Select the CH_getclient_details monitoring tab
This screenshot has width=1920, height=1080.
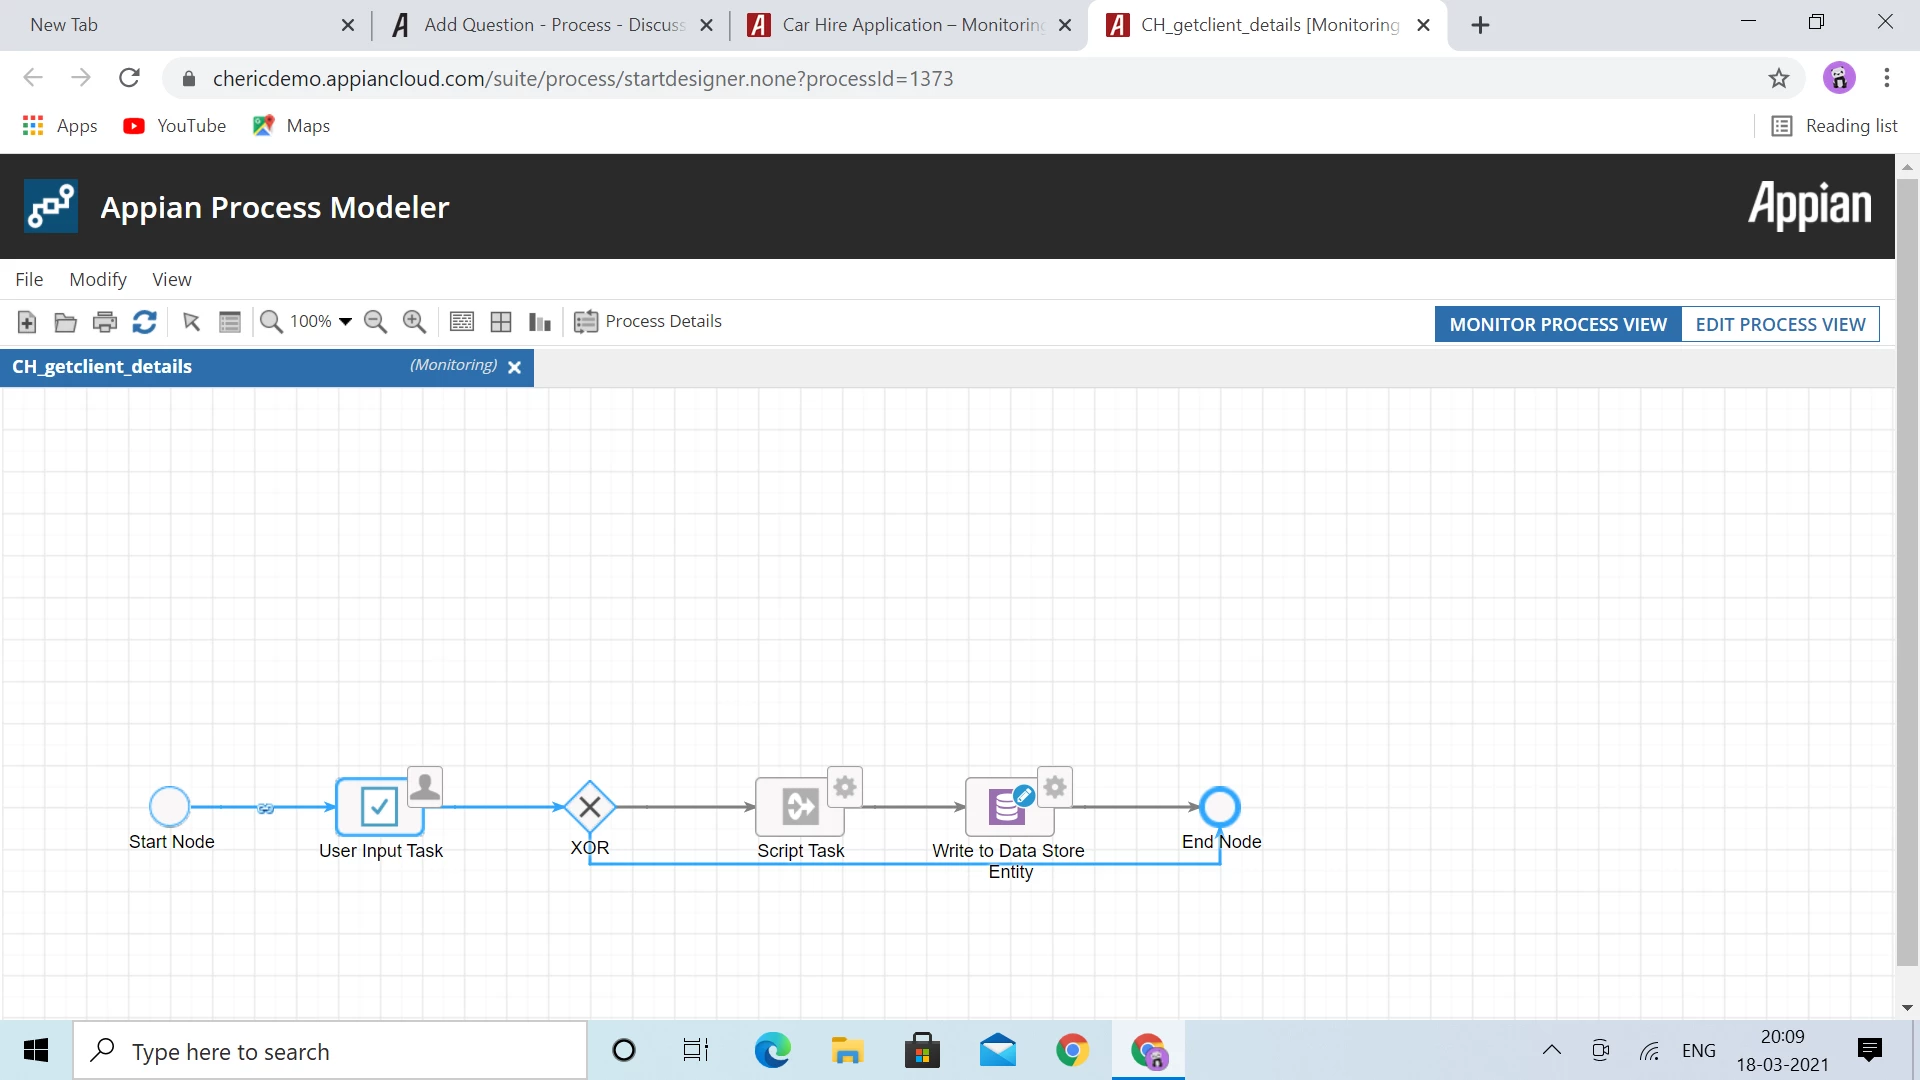click(266, 367)
